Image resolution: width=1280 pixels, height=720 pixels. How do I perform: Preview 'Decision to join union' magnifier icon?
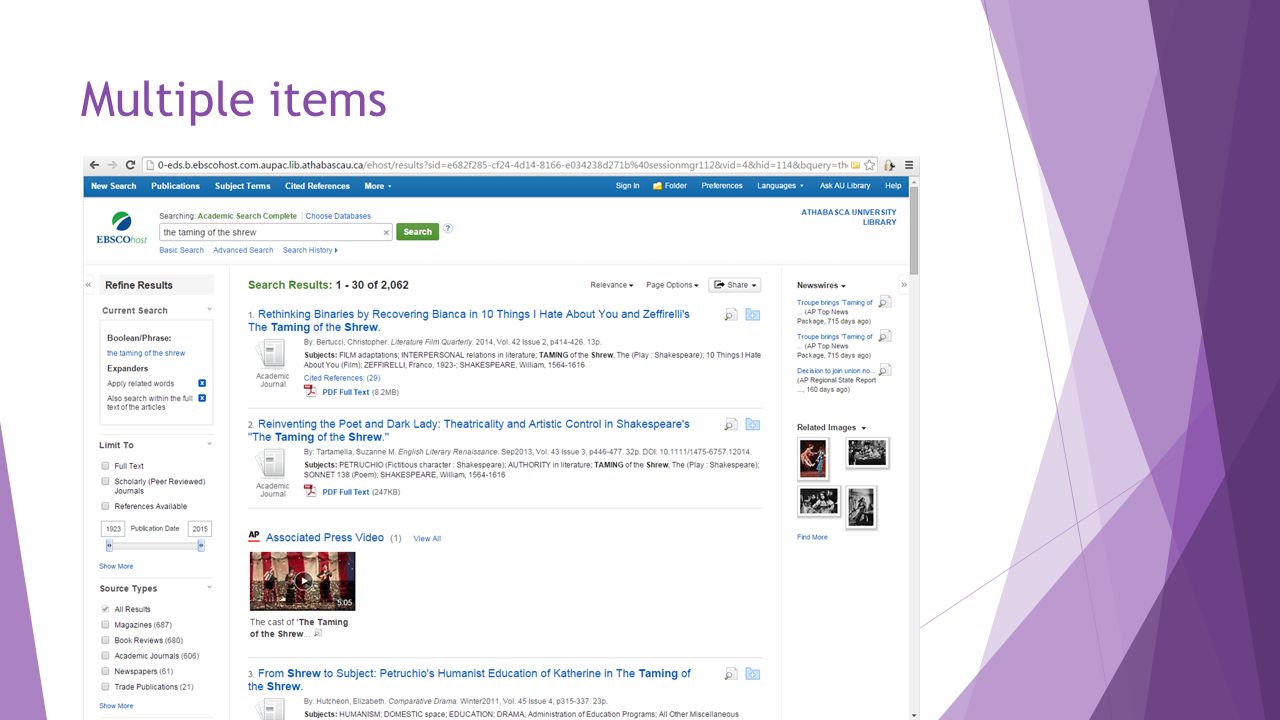coord(884,370)
